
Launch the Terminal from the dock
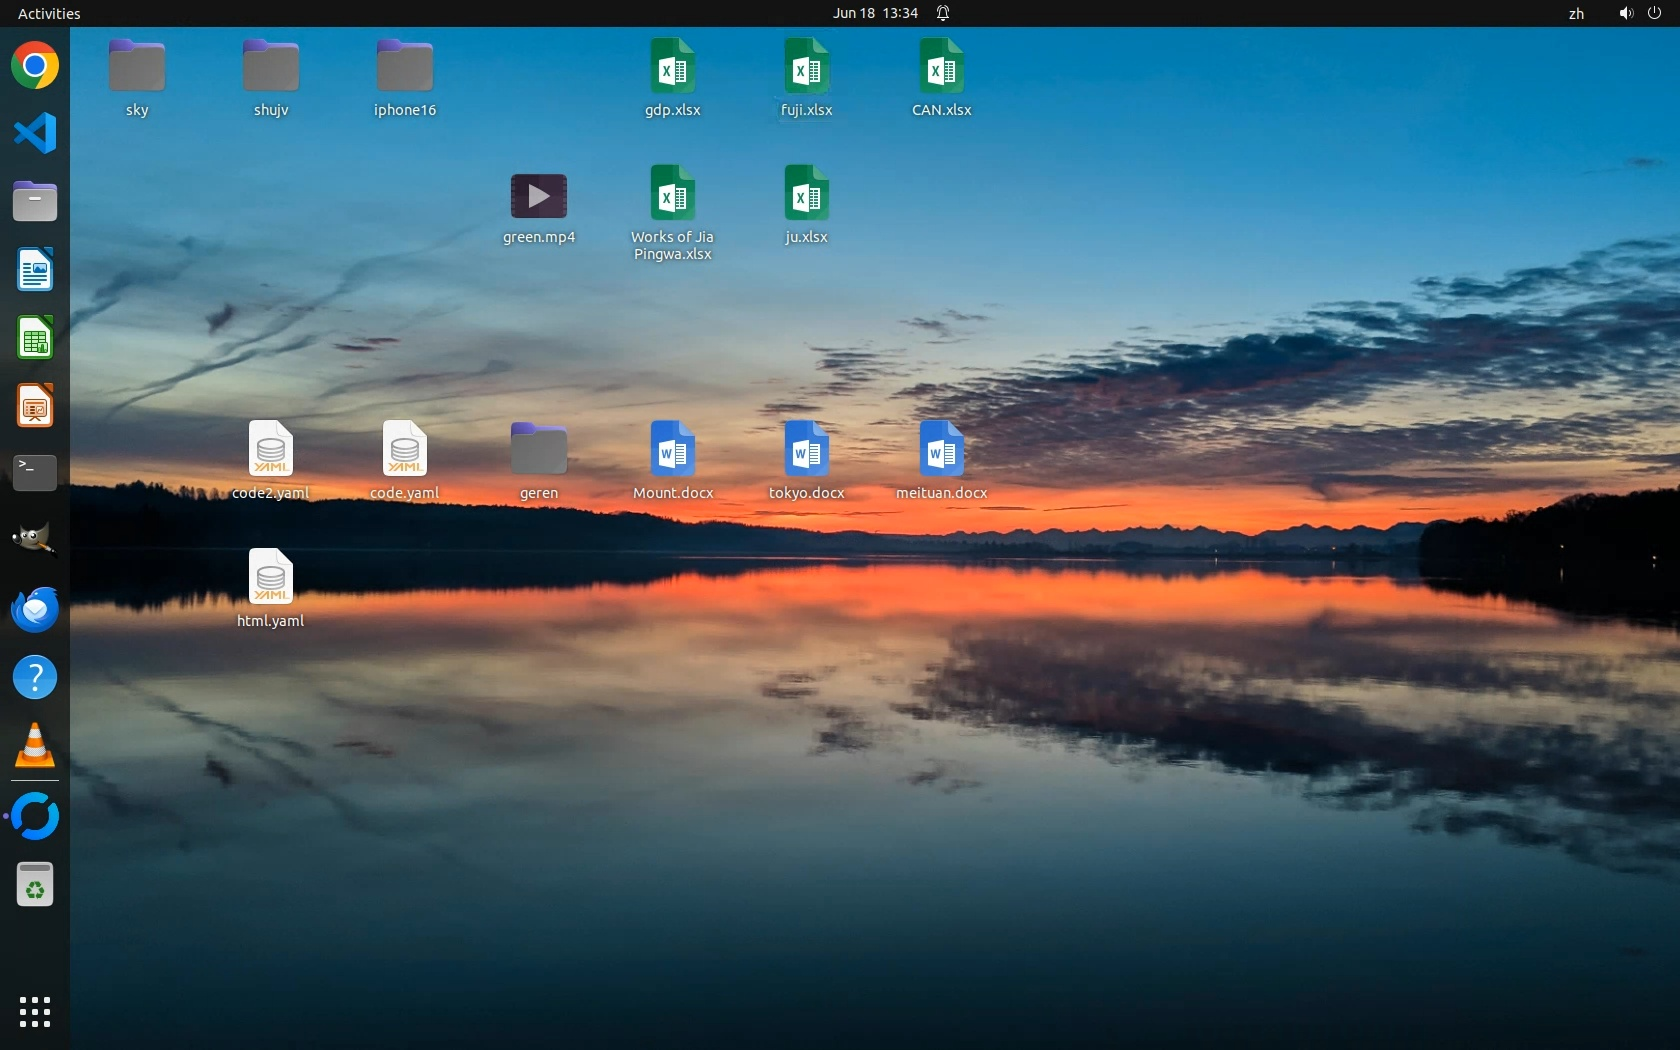point(35,472)
